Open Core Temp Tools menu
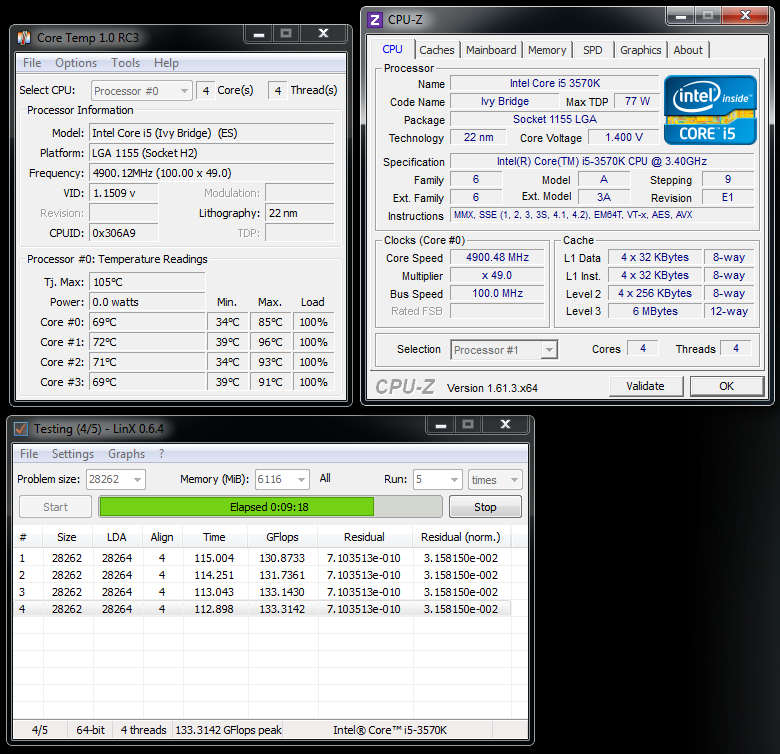Image resolution: width=780 pixels, height=754 pixels. click(125, 63)
